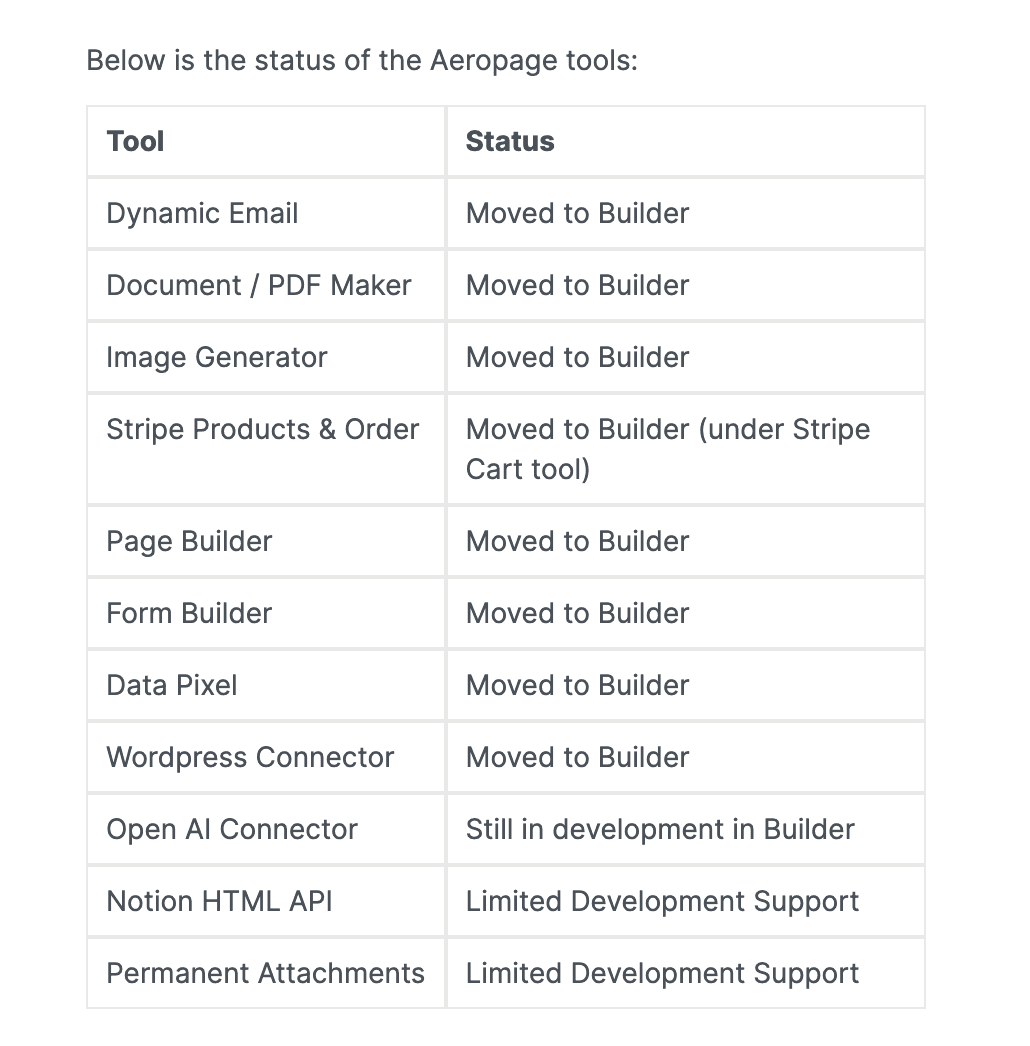This screenshot has height=1046, width=1030.
Task: Click the "Notion HTML API" cell
Action: pyautogui.click(x=220, y=902)
